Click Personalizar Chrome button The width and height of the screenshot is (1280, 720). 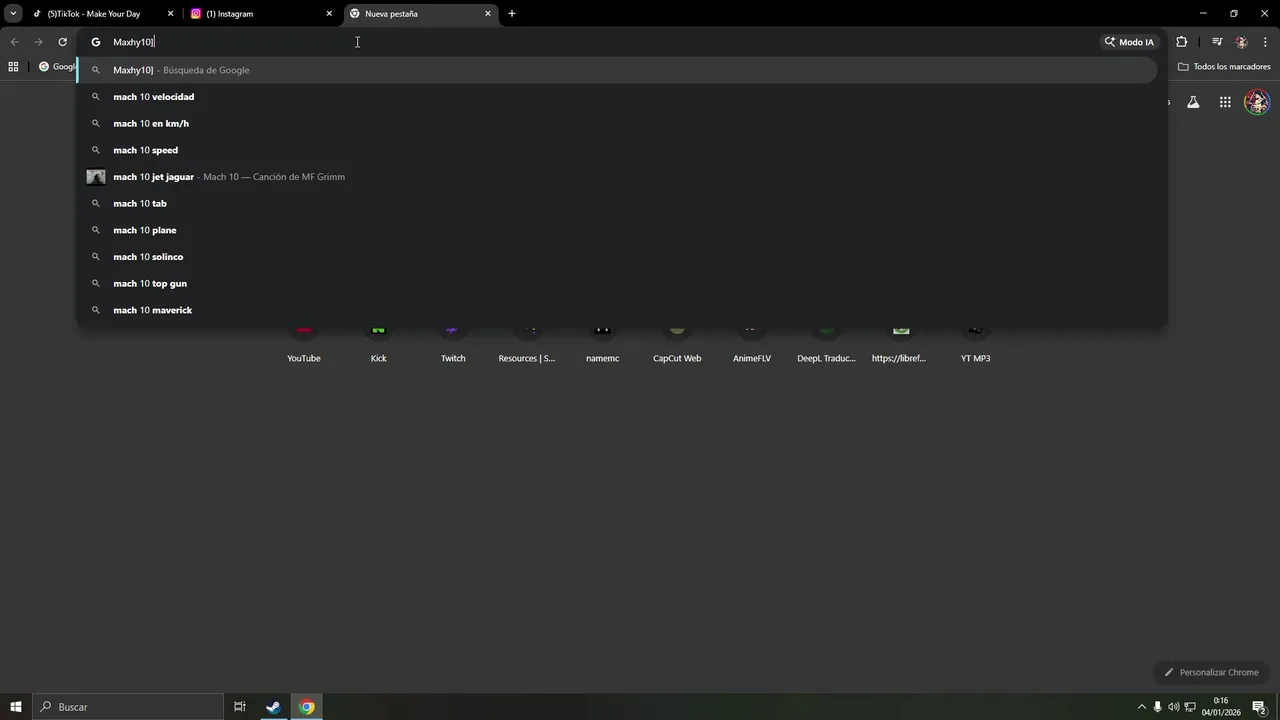[x=1211, y=672]
